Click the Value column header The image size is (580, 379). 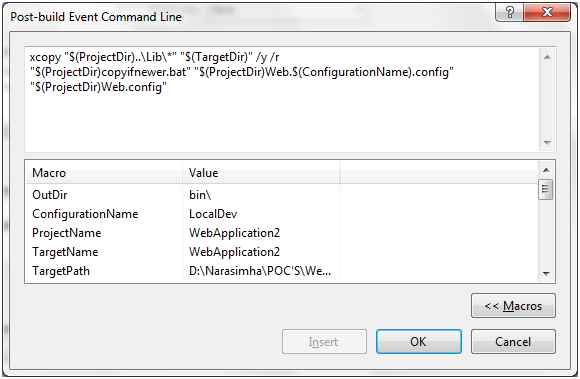pos(261,173)
